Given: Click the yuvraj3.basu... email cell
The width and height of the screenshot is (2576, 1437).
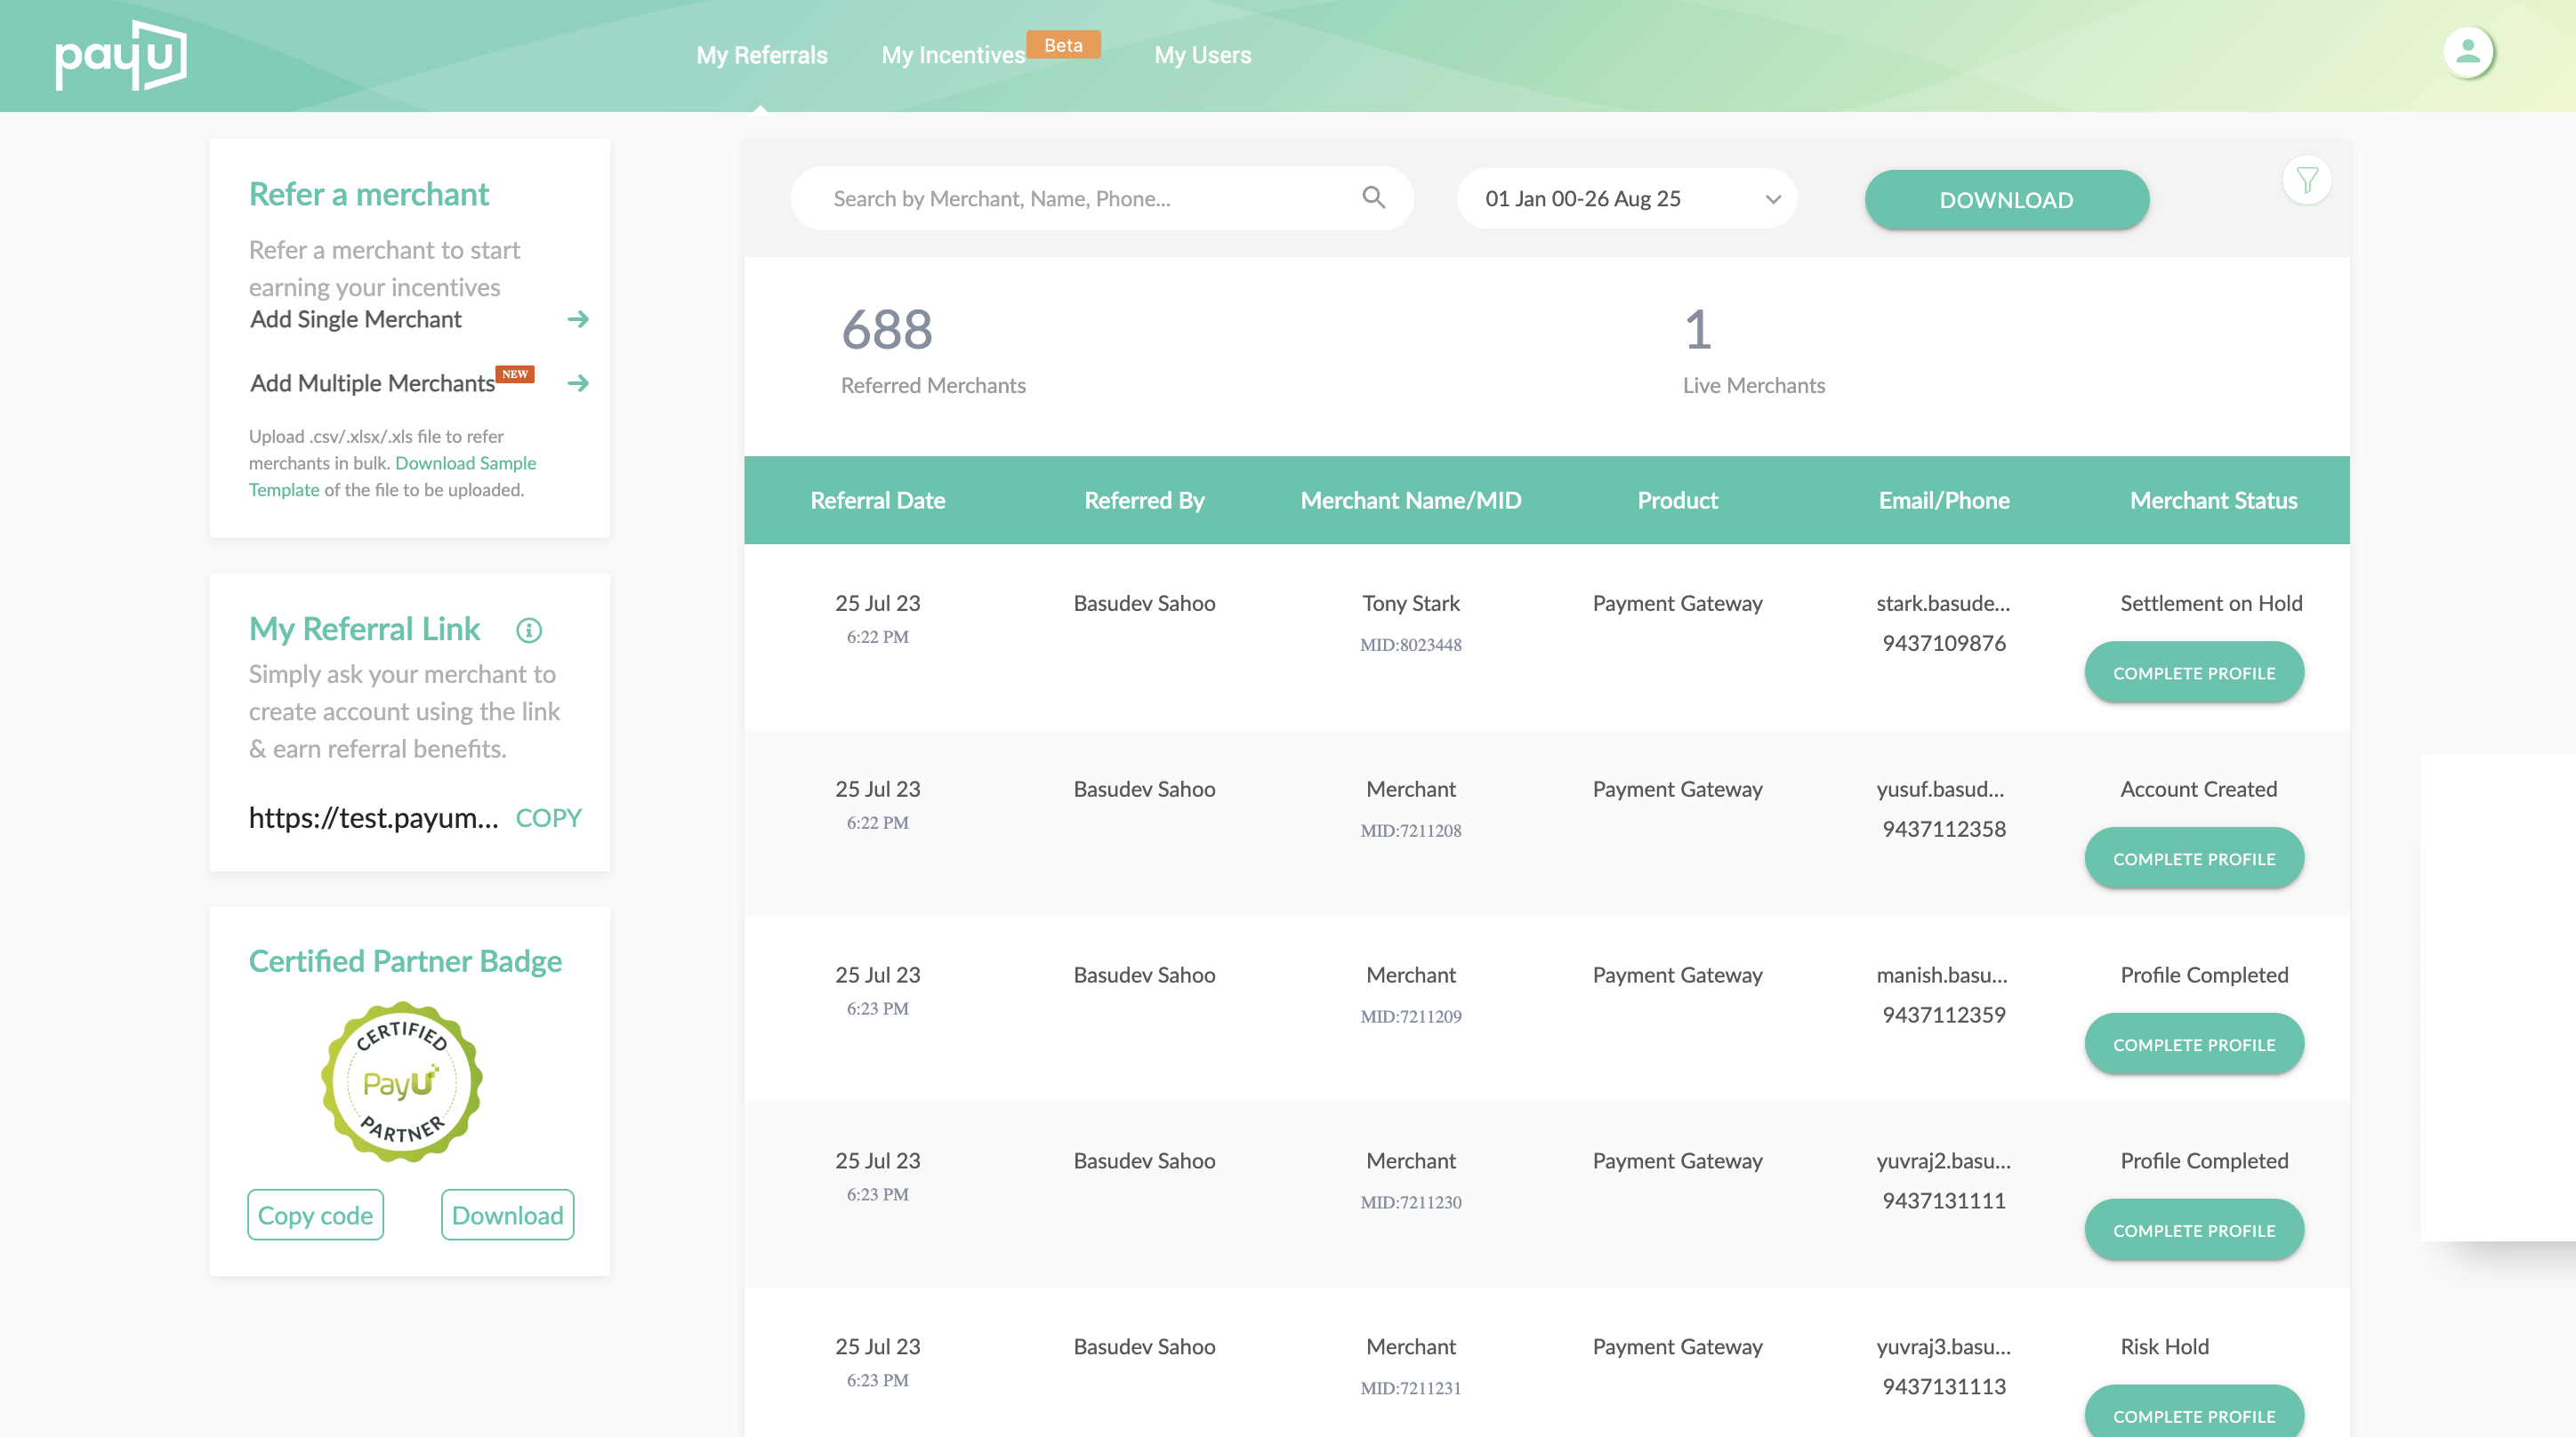Looking at the screenshot, I should click(x=1943, y=1347).
